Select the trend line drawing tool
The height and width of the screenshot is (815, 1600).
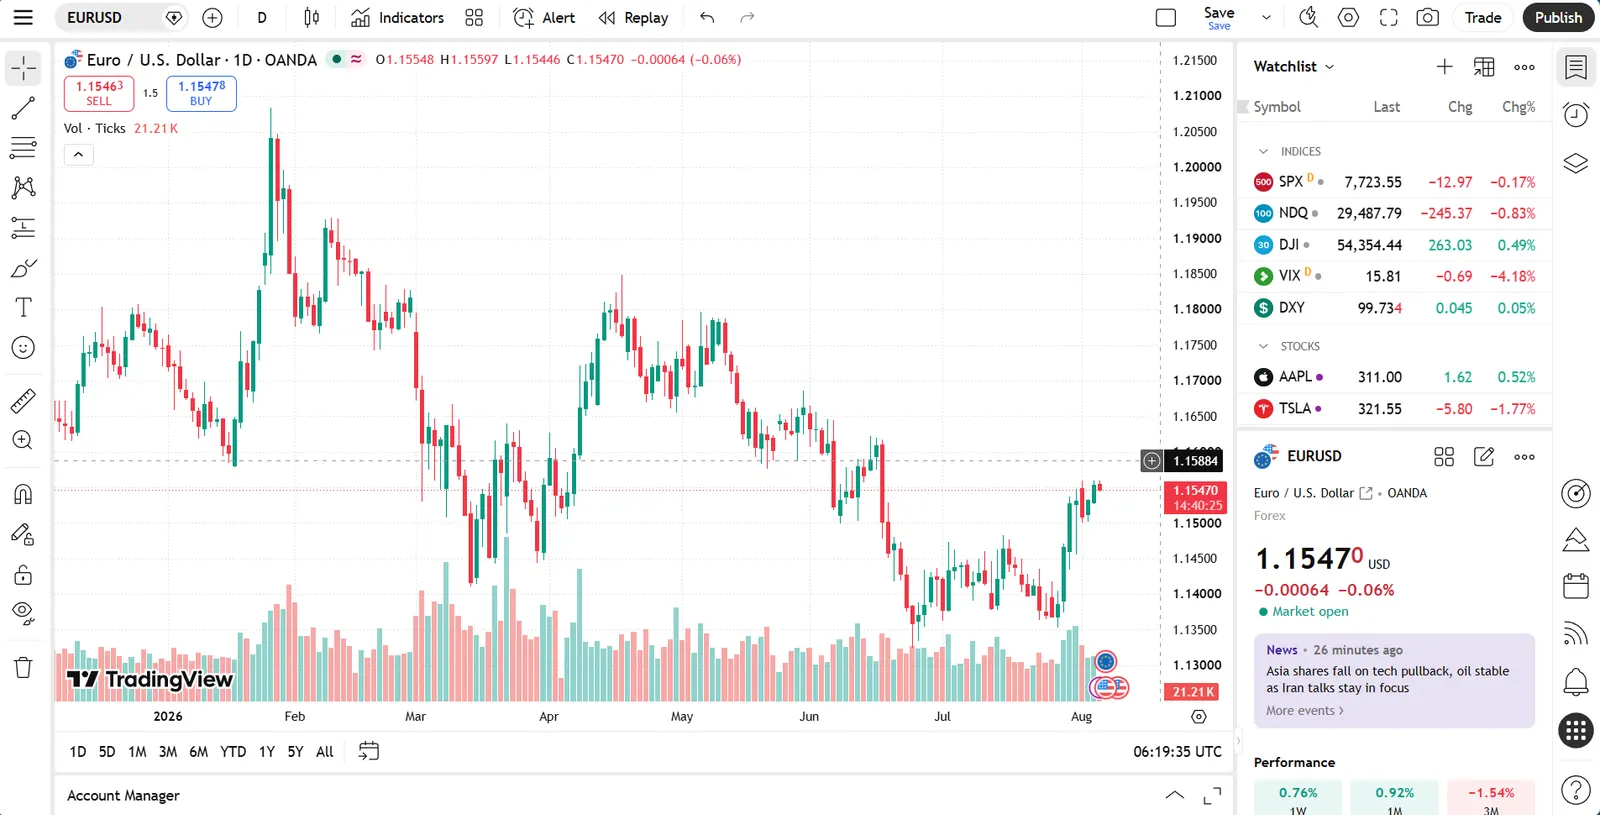click(23, 108)
